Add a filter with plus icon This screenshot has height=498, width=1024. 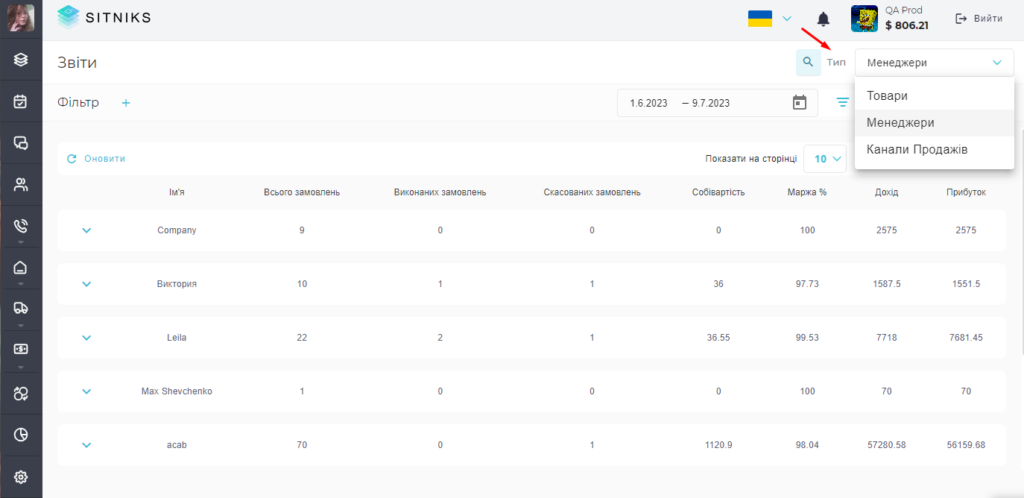point(126,102)
